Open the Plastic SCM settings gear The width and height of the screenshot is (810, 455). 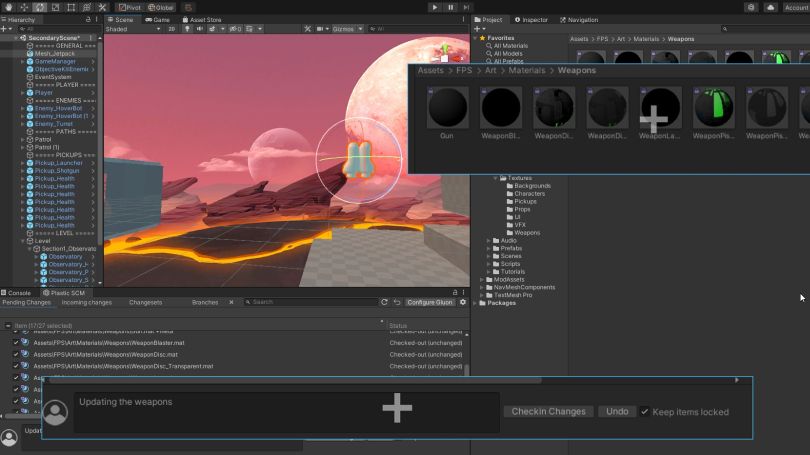coord(462,302)
